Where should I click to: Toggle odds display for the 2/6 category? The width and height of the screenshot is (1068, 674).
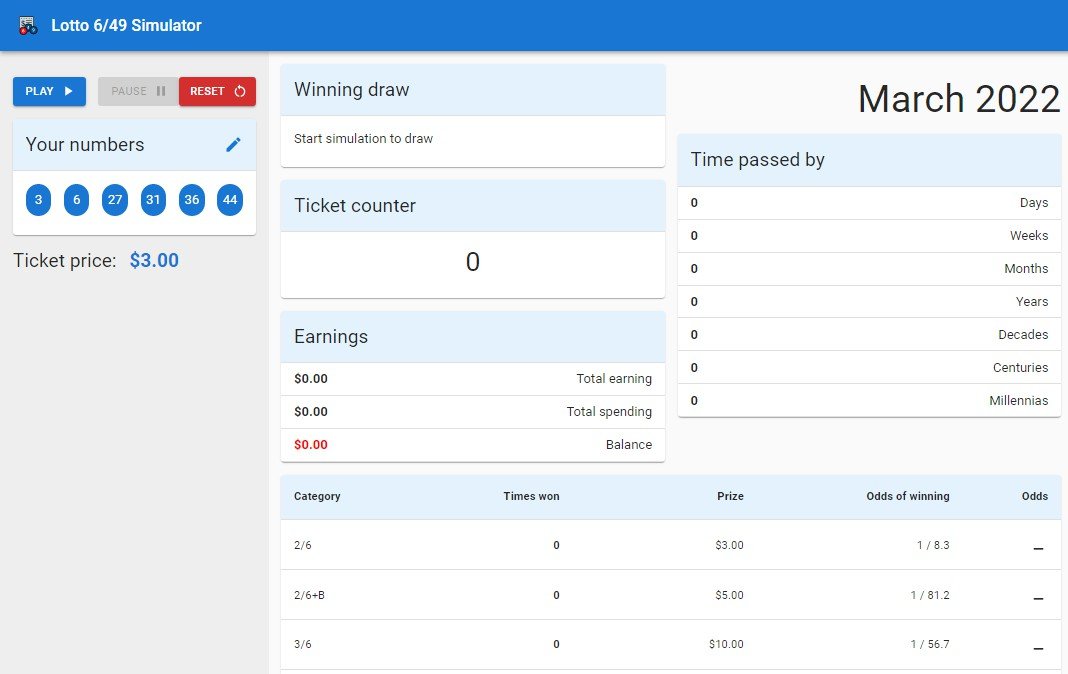tap(1035, 547)
